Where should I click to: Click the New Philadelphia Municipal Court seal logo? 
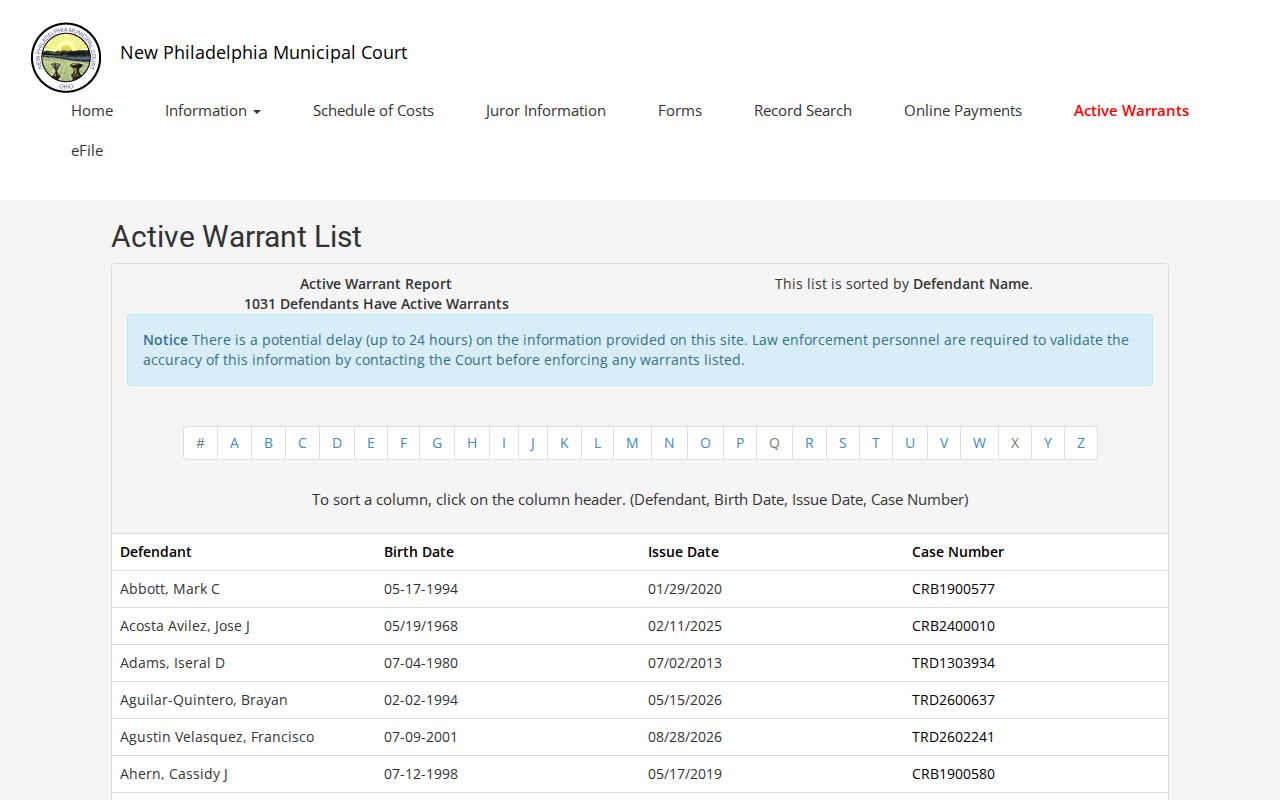(66, 57)
